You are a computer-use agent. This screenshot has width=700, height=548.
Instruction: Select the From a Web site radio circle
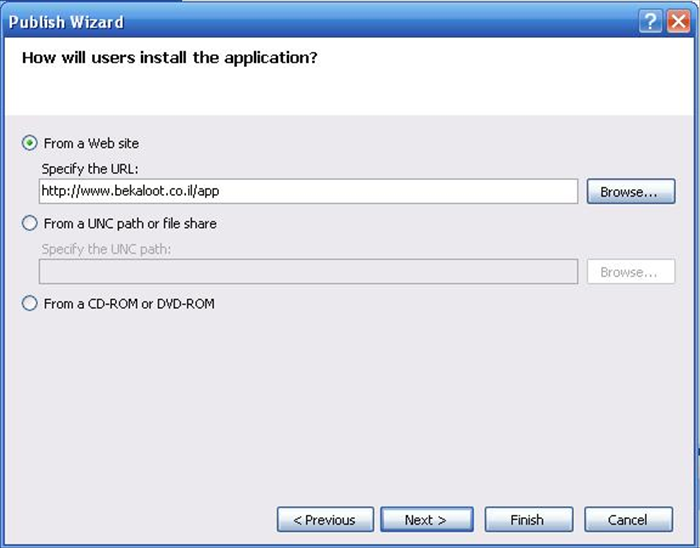click(x=29, y=143)
